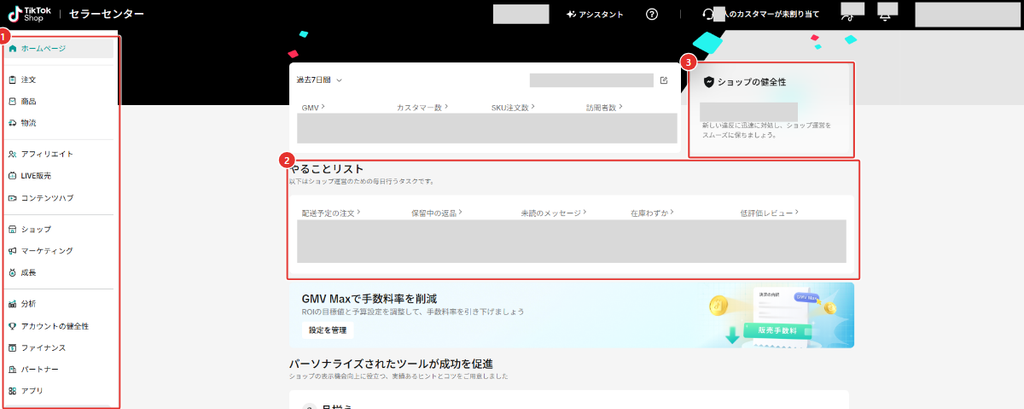Image resolution: width=1024 pixels, height=409 pixels.
Task: Click the アシスタント sparkle icon
Action: point(571,14)
